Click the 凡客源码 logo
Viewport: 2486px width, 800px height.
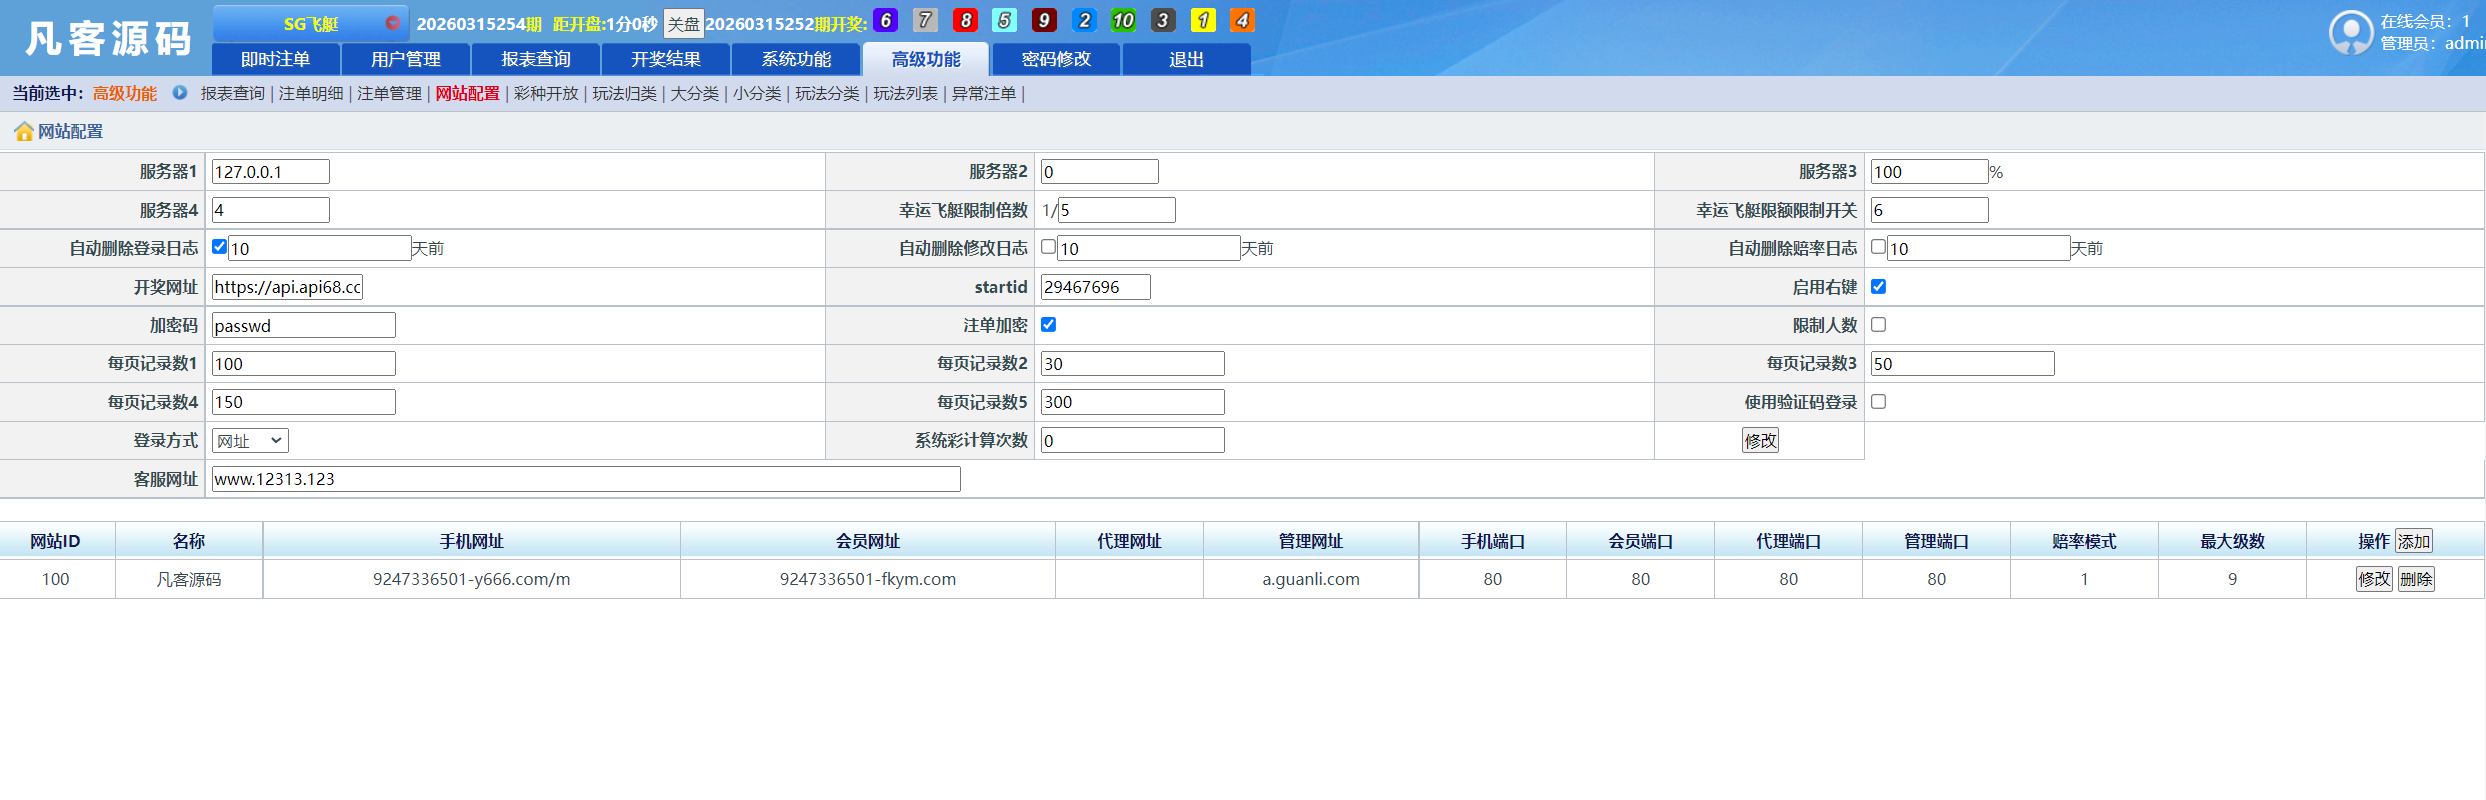click(x=108, y=39)
